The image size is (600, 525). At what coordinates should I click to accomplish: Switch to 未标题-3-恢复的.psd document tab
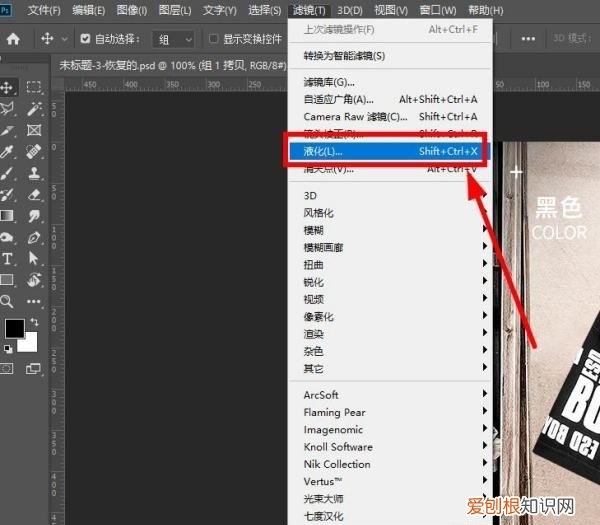coord(173,66)
